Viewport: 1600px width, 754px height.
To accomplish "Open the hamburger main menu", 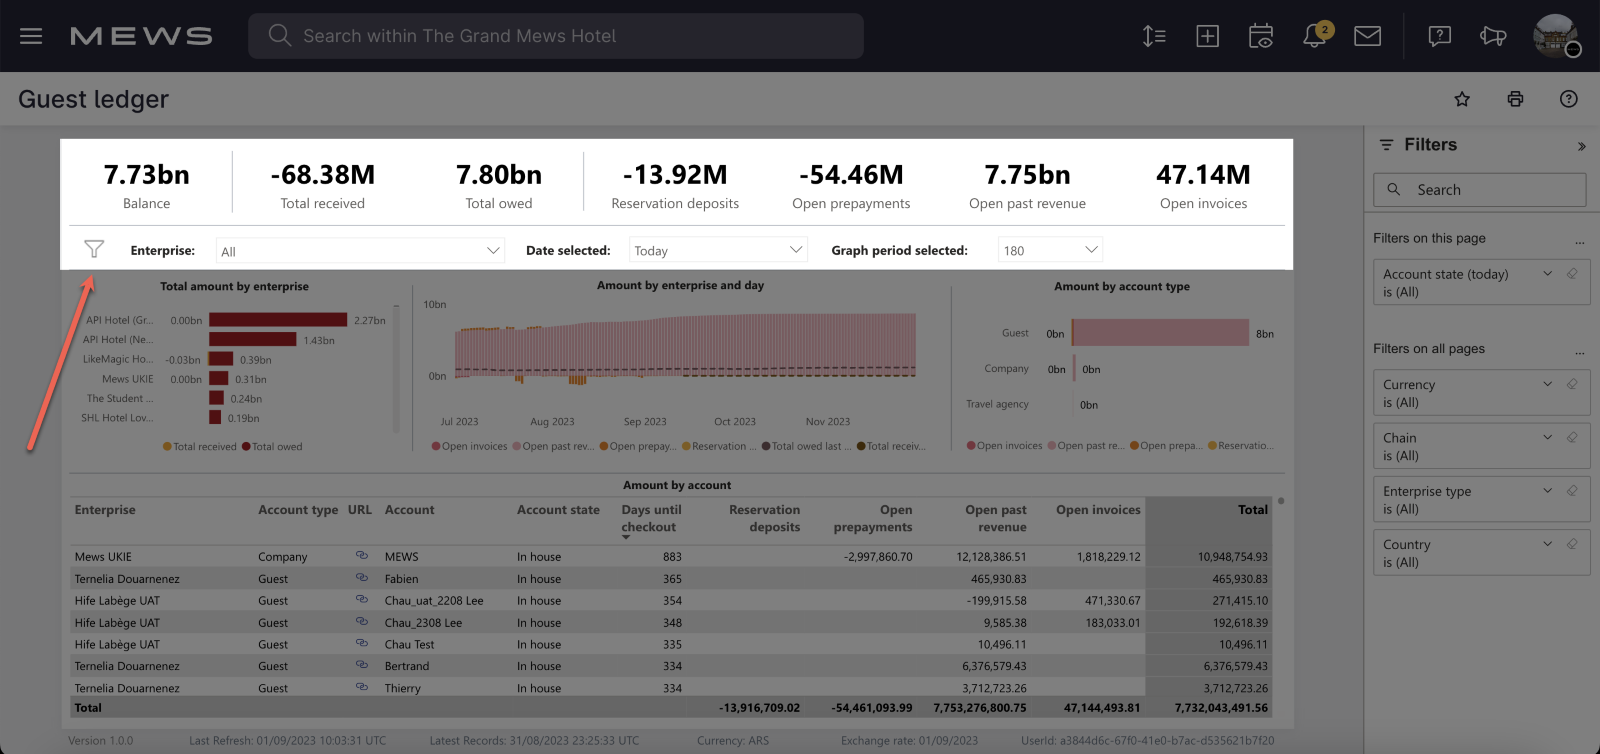I will coord(31,36).
